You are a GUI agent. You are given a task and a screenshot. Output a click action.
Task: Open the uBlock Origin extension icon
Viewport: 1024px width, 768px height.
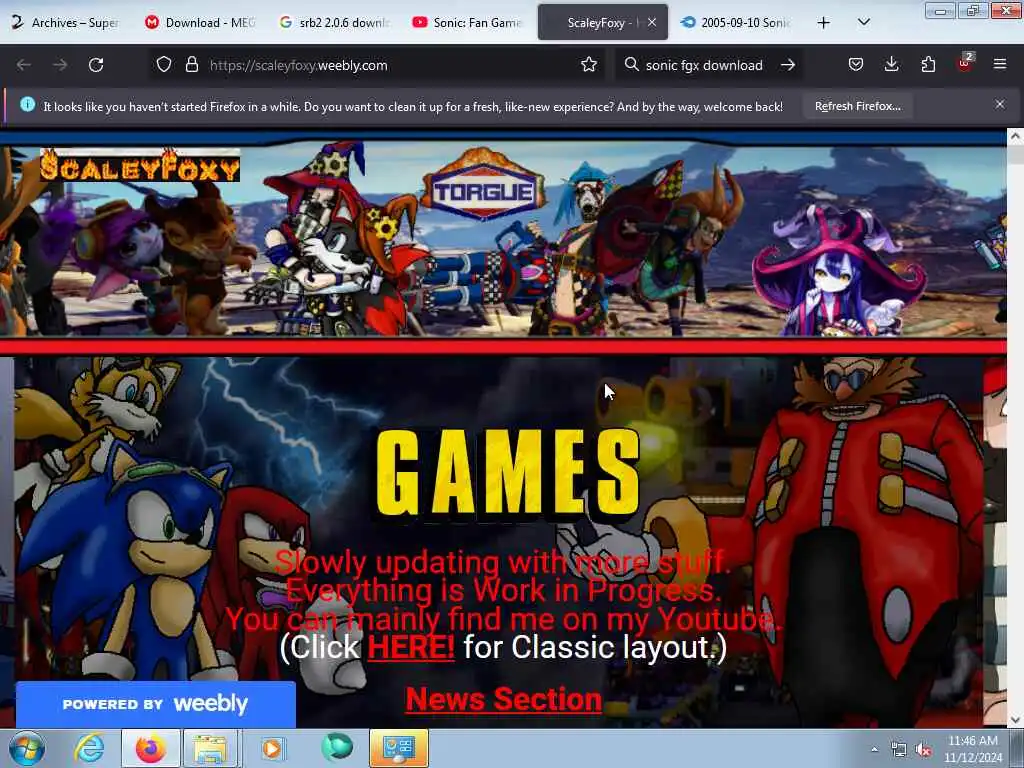click(965, 63)
